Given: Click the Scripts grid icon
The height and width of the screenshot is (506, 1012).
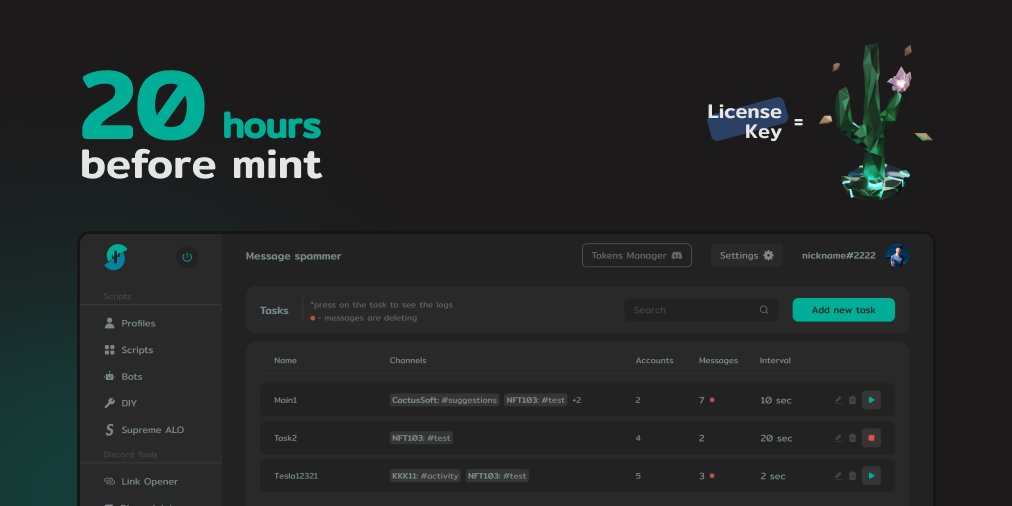Looking at the screenshot, I should coord(109,350).
